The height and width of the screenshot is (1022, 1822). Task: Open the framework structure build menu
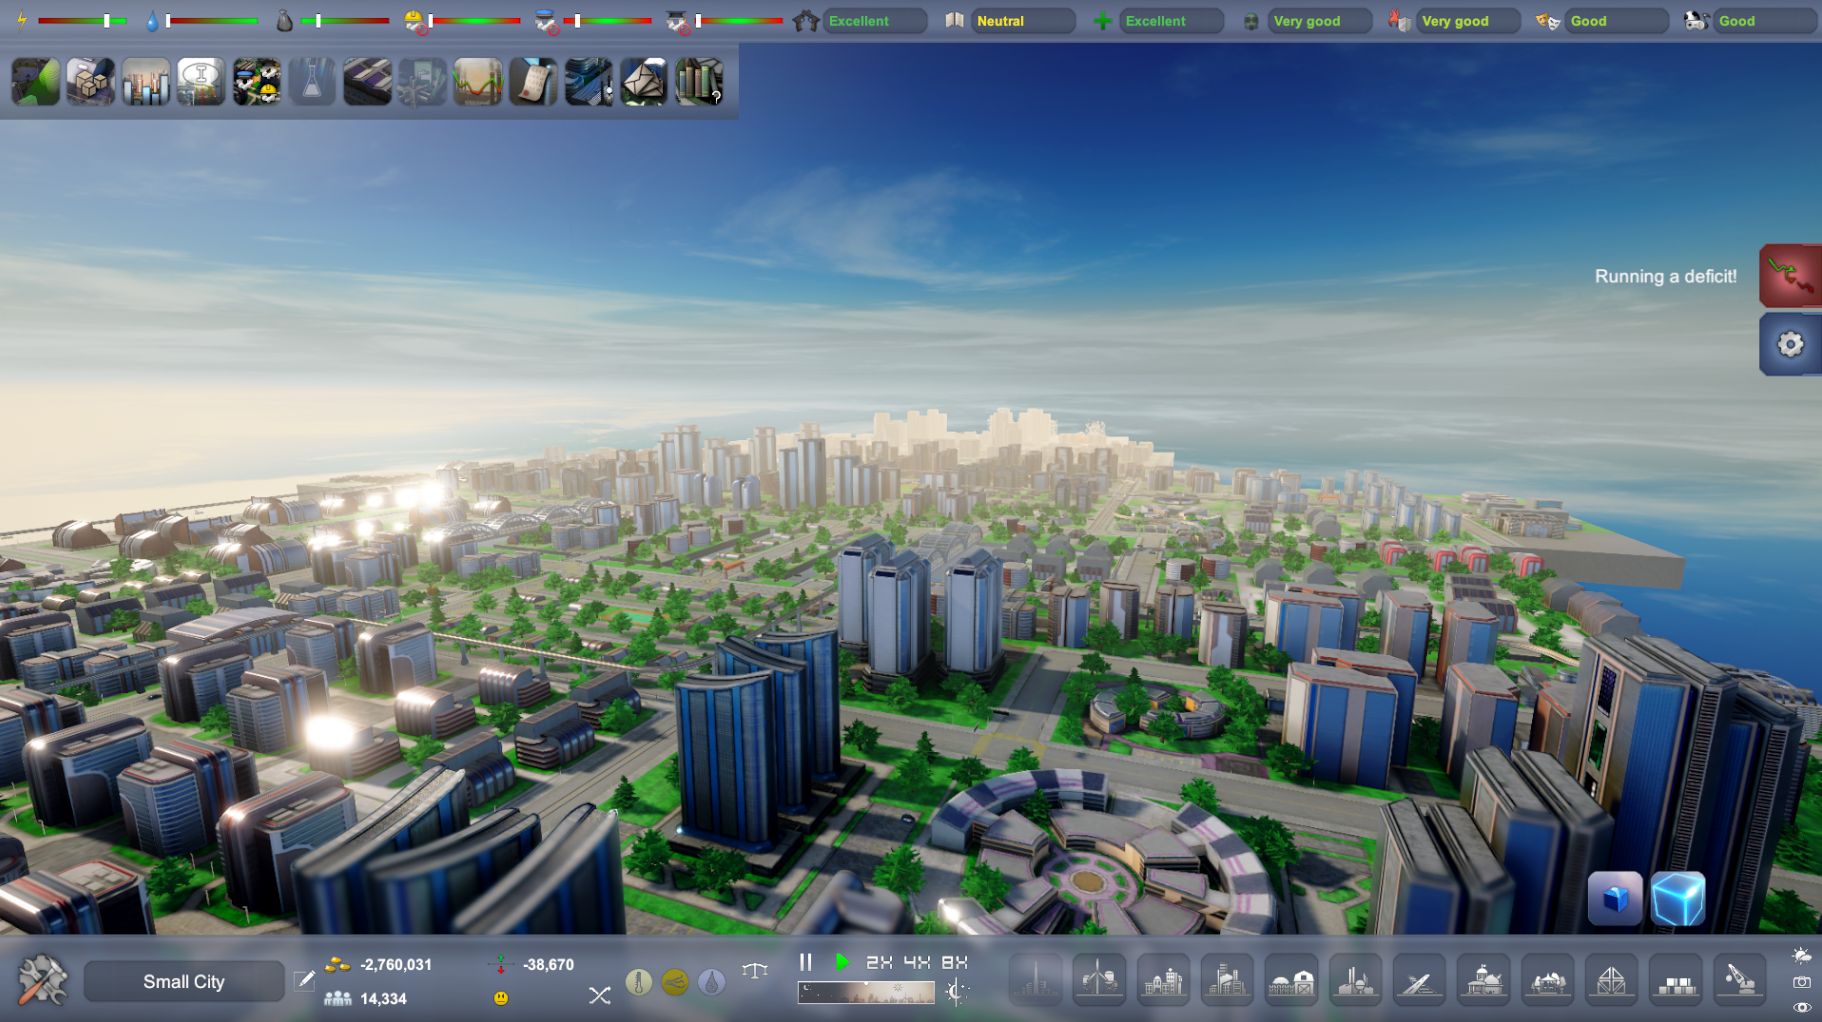(1611, 980)
